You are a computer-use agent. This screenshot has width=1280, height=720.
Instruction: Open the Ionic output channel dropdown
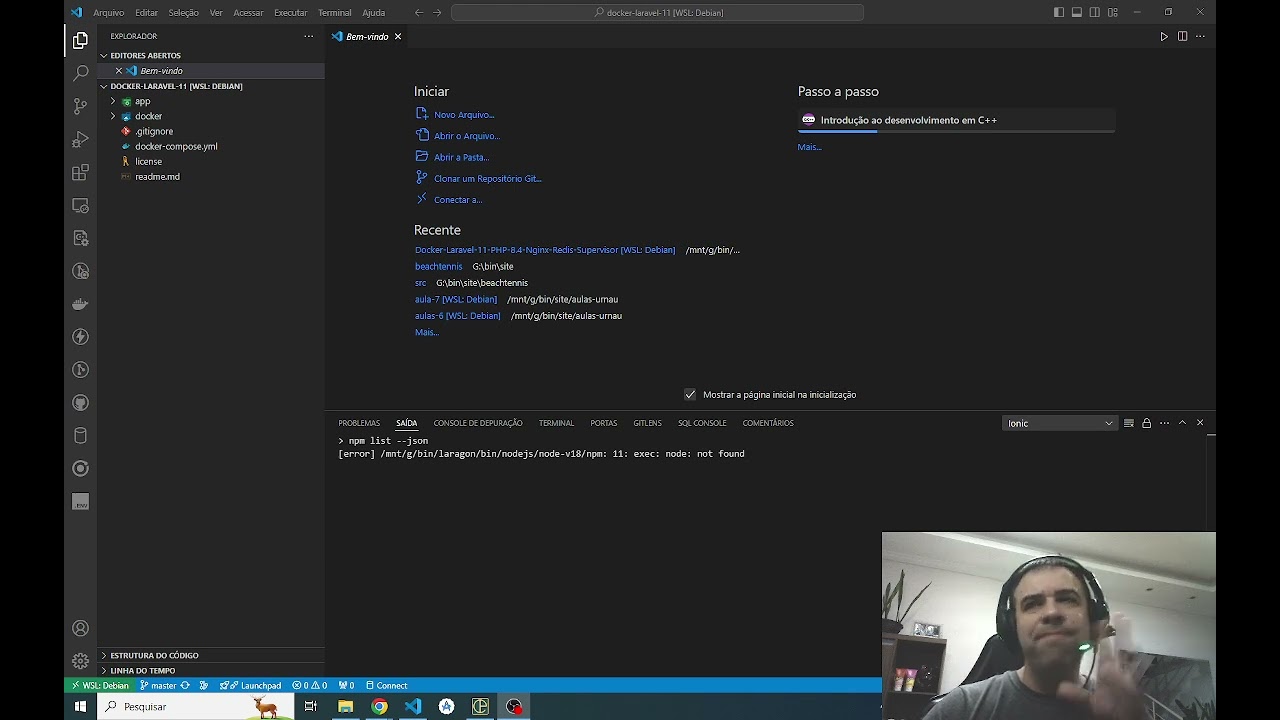pos(1059,423)
